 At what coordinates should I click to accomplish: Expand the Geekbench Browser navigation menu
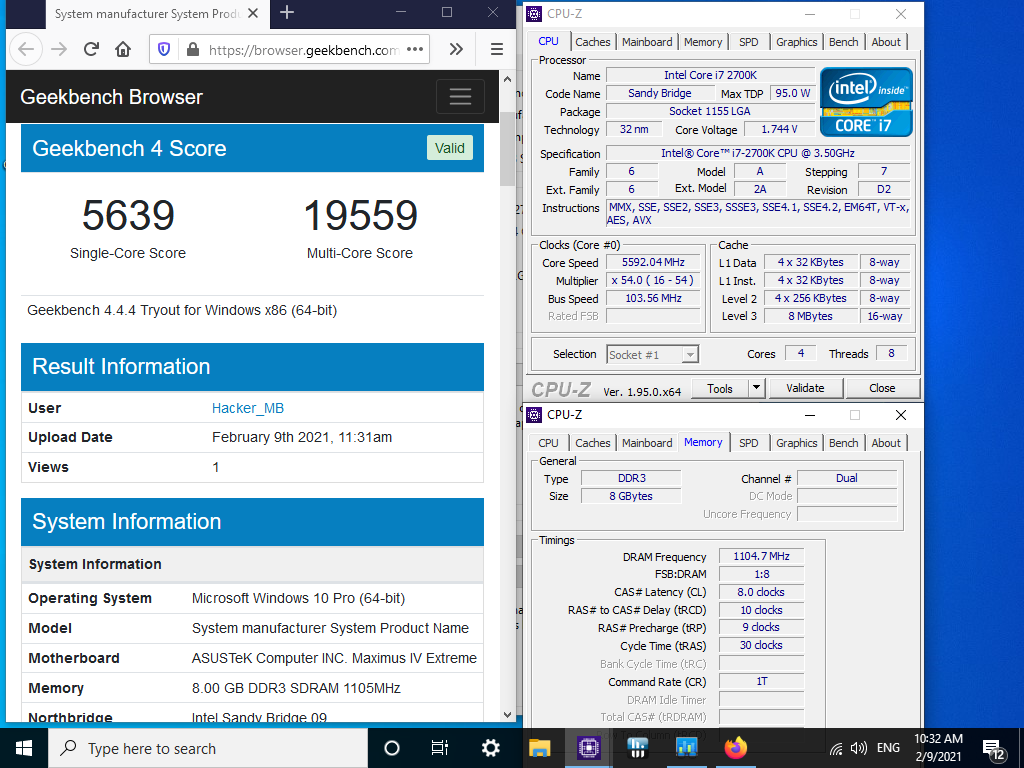[x=460, y=97]
